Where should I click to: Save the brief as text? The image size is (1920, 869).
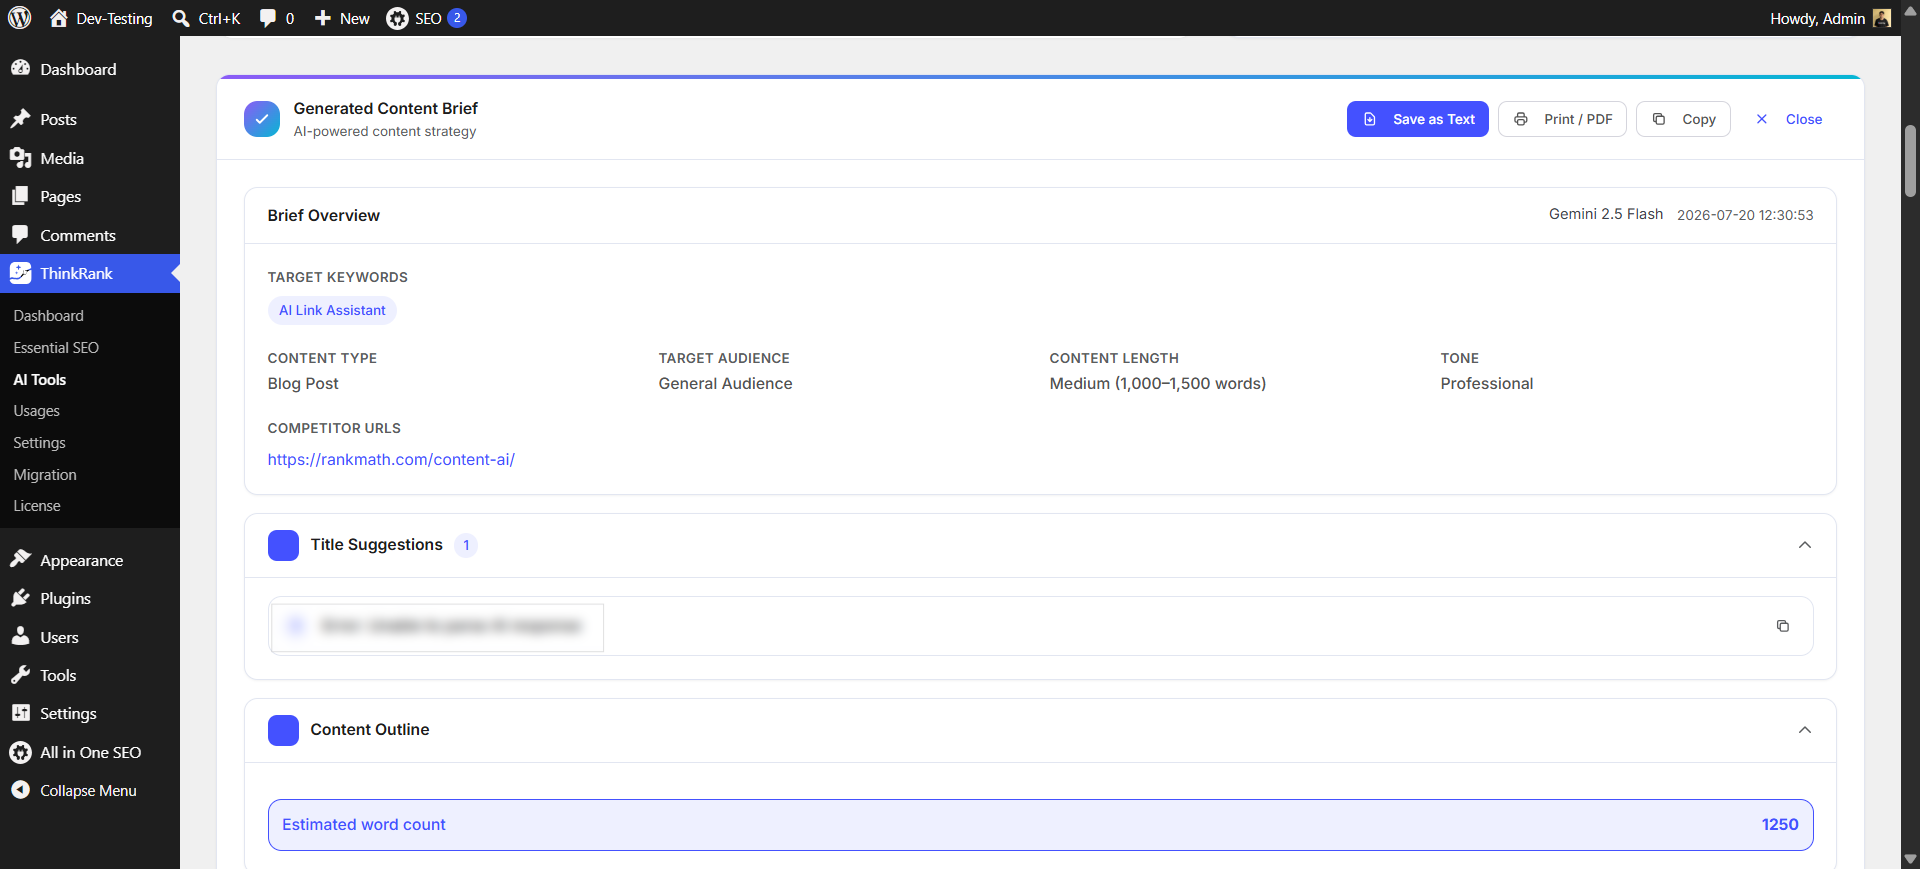(1417, 119)
